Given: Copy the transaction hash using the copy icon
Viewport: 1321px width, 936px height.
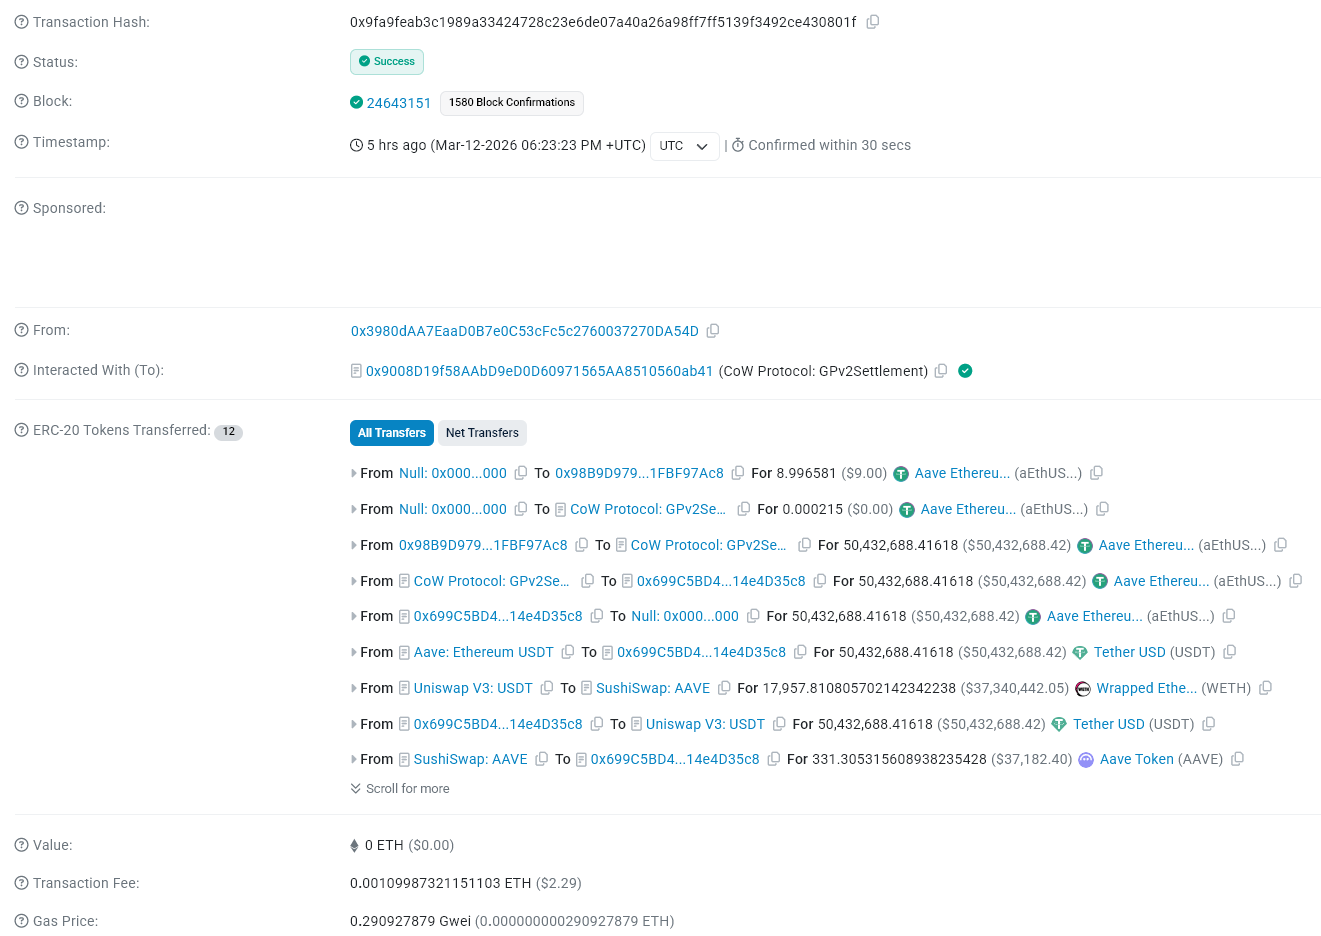Looking at the screenshot, I should [x=872, y=21].
